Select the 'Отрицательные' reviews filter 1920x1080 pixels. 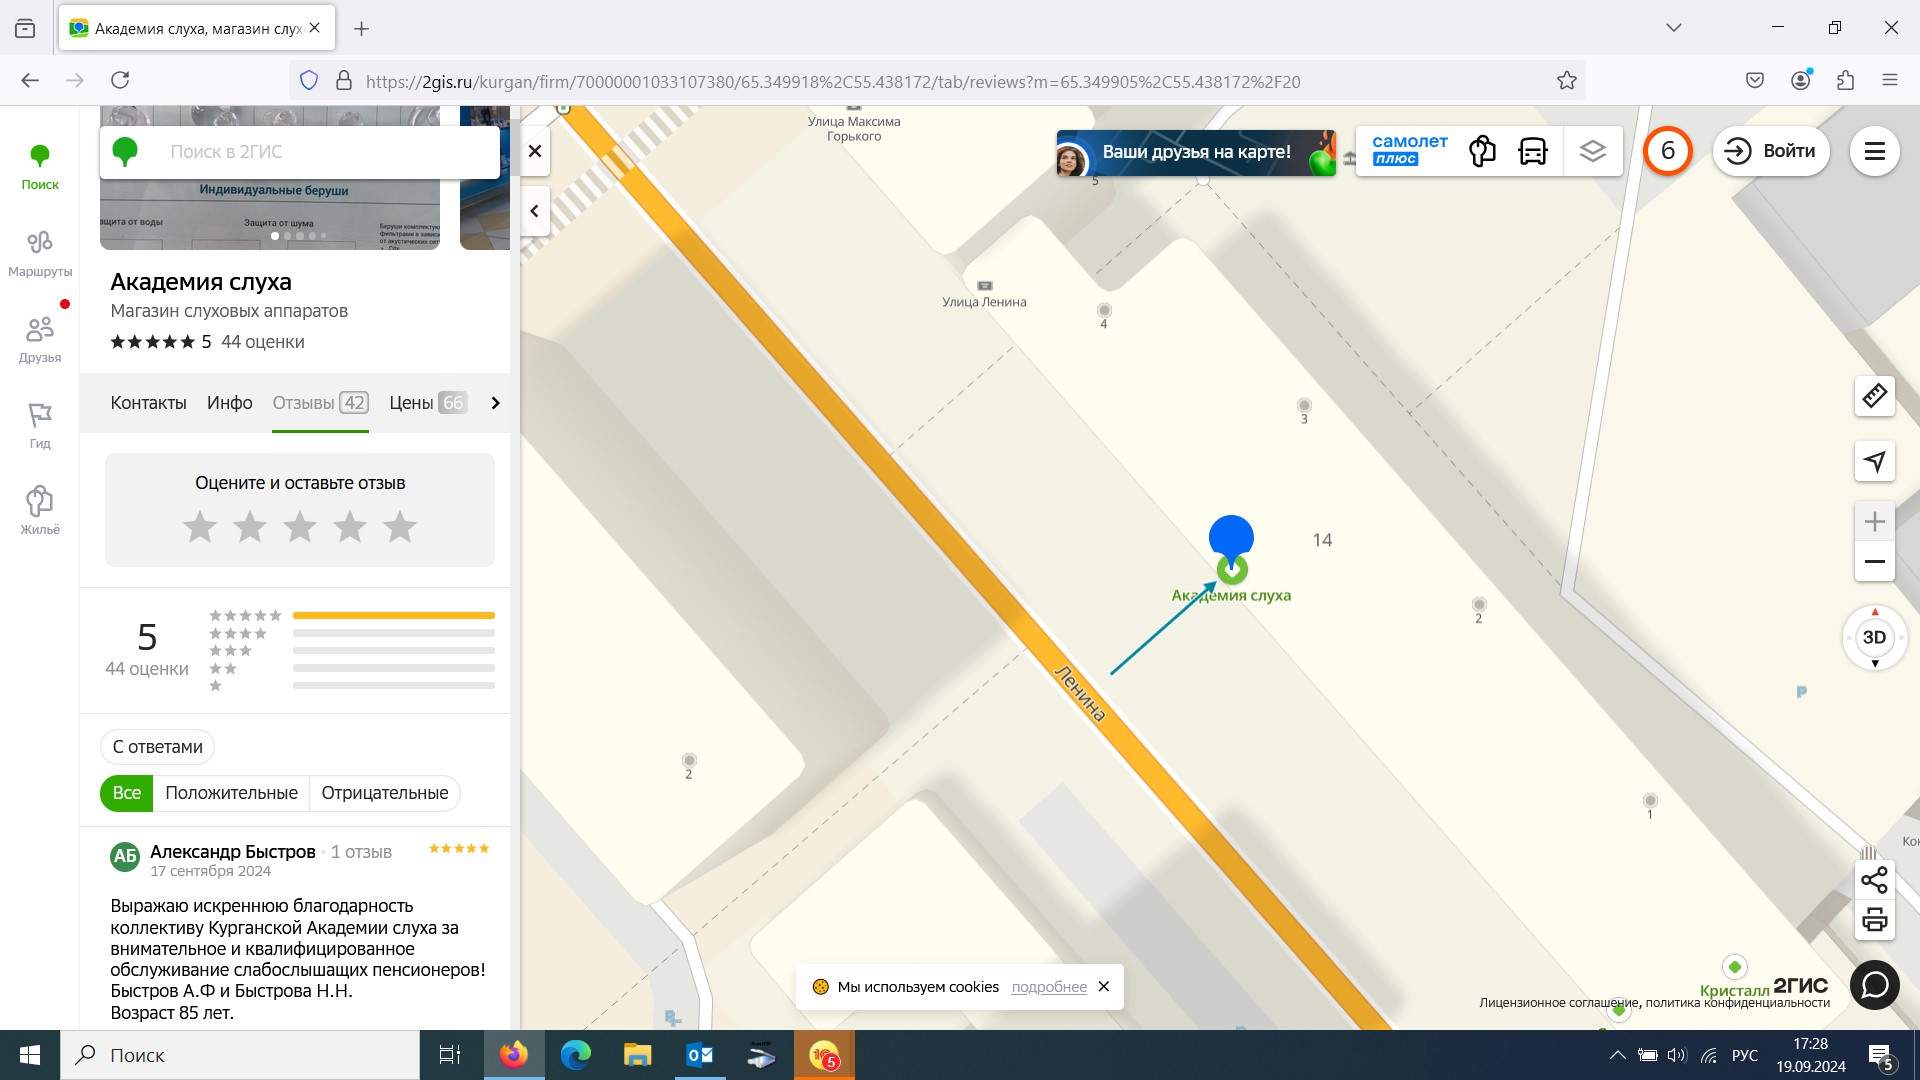[384, 793]
